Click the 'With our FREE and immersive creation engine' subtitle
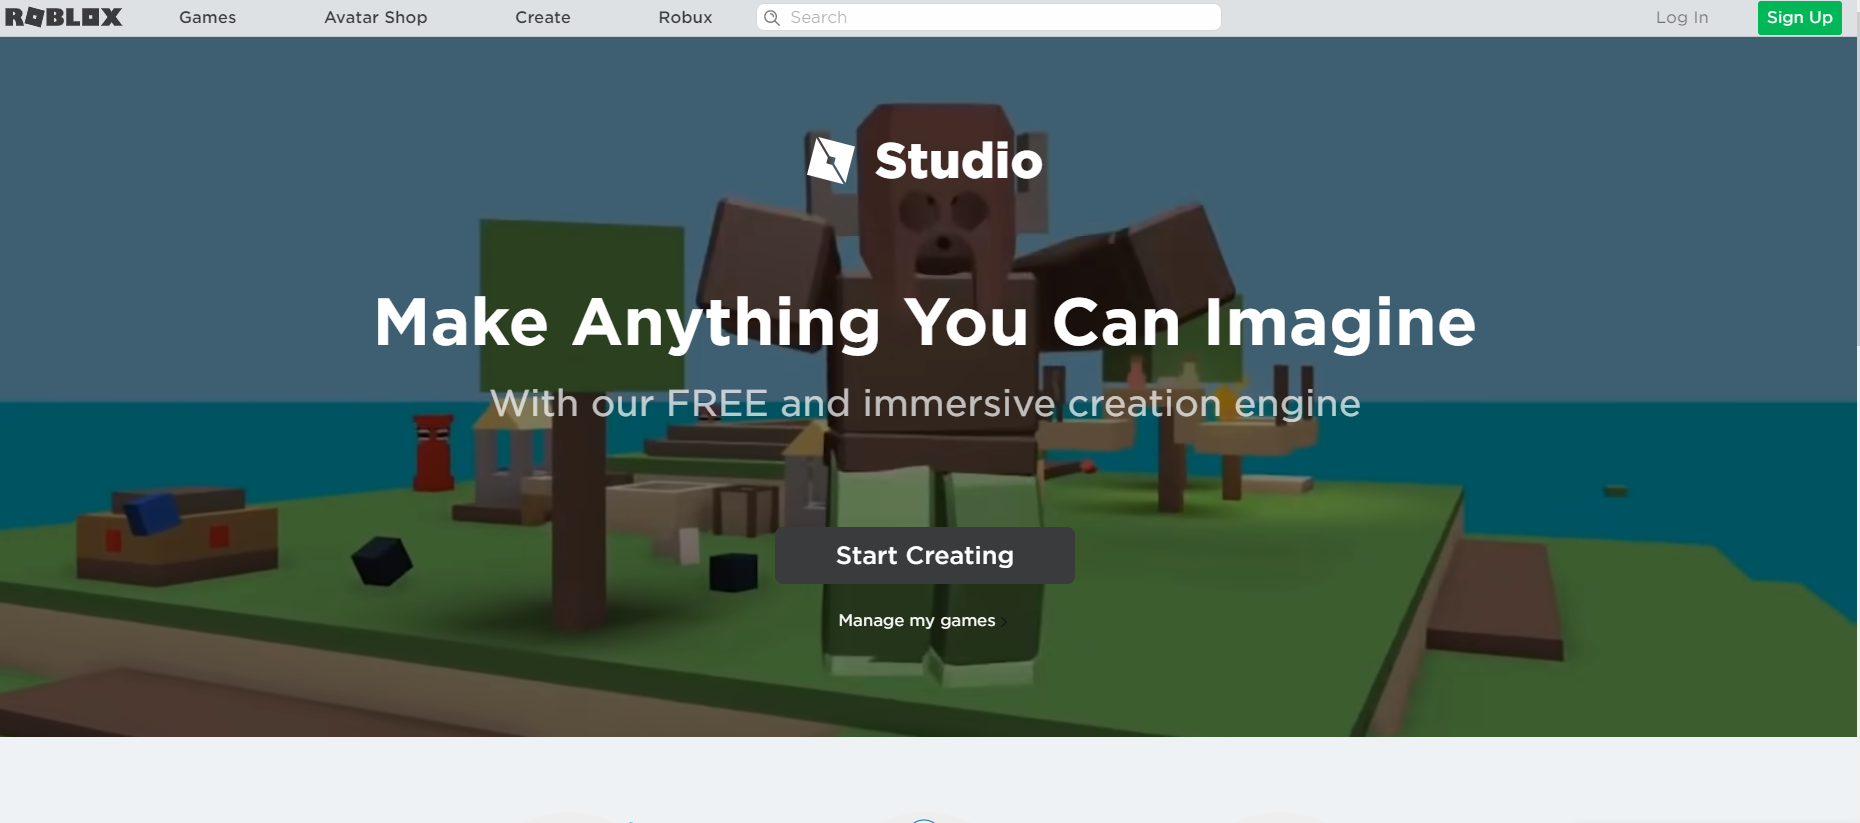The image size is (1860, 823). (x=925, y=403)
